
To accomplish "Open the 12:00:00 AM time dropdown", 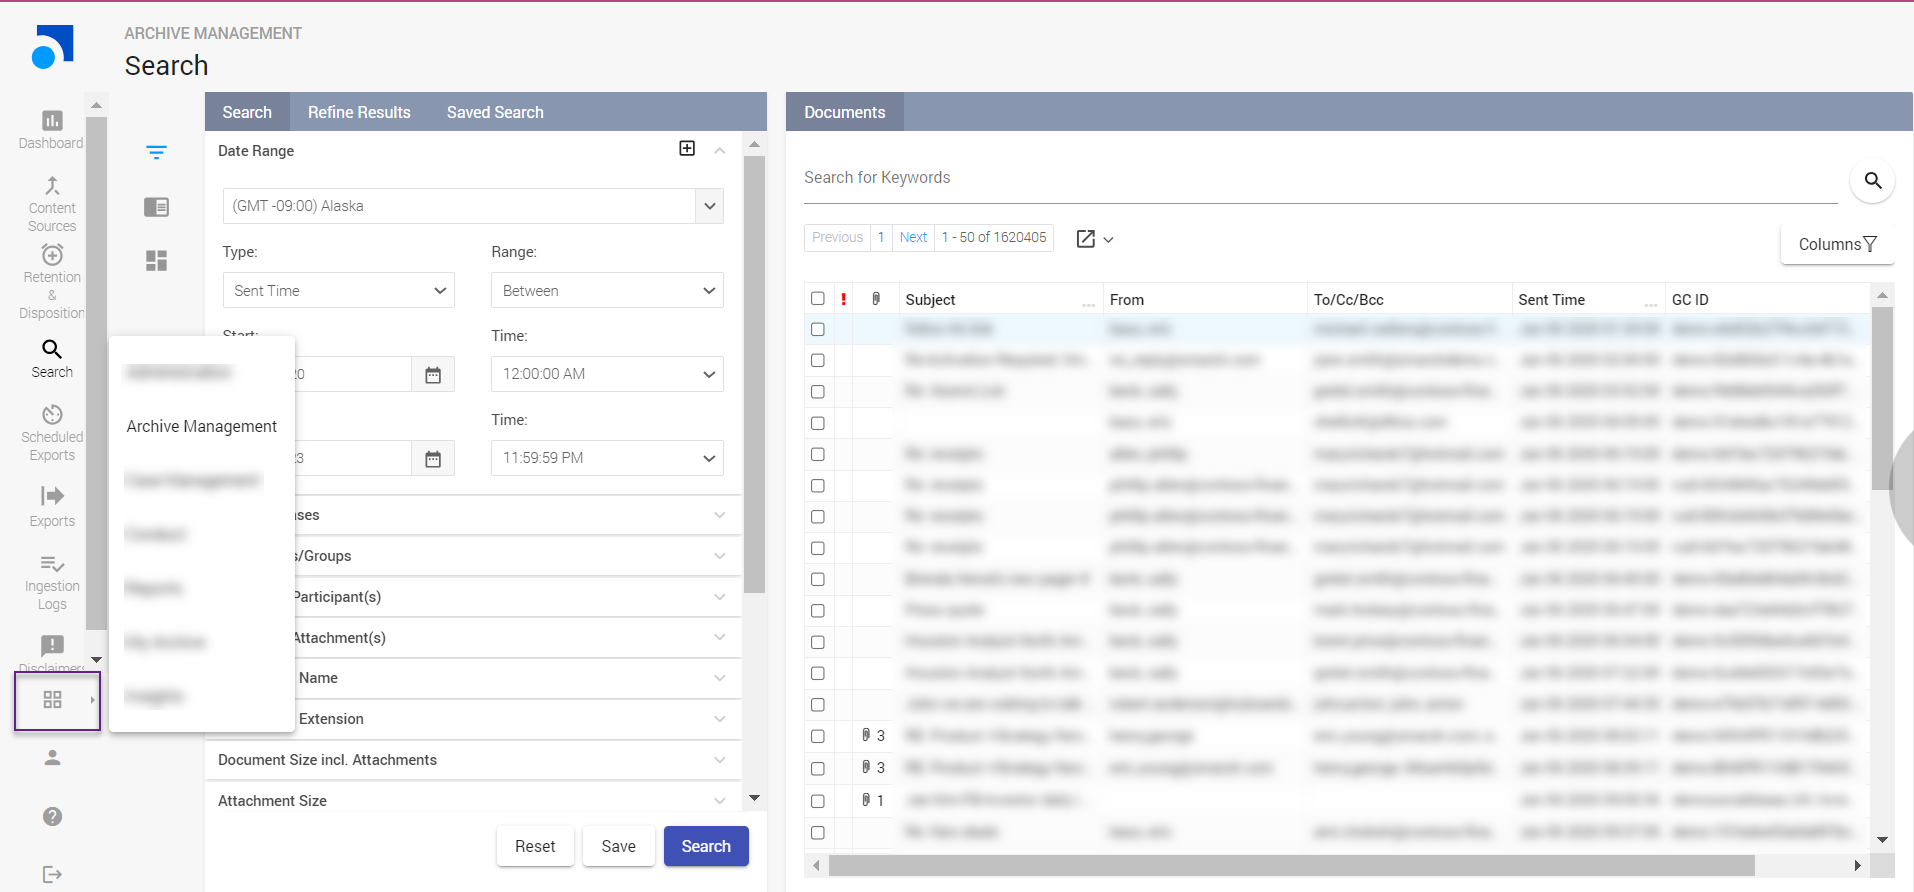I will coord(607,374).
